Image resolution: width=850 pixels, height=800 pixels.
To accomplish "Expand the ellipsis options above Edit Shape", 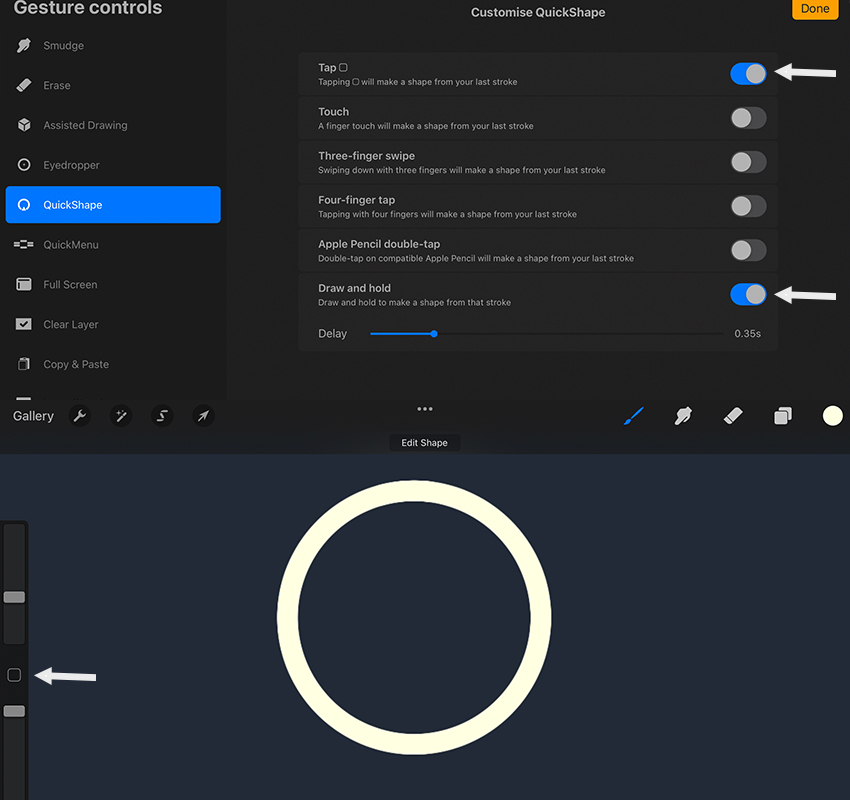I will (424, 408).
